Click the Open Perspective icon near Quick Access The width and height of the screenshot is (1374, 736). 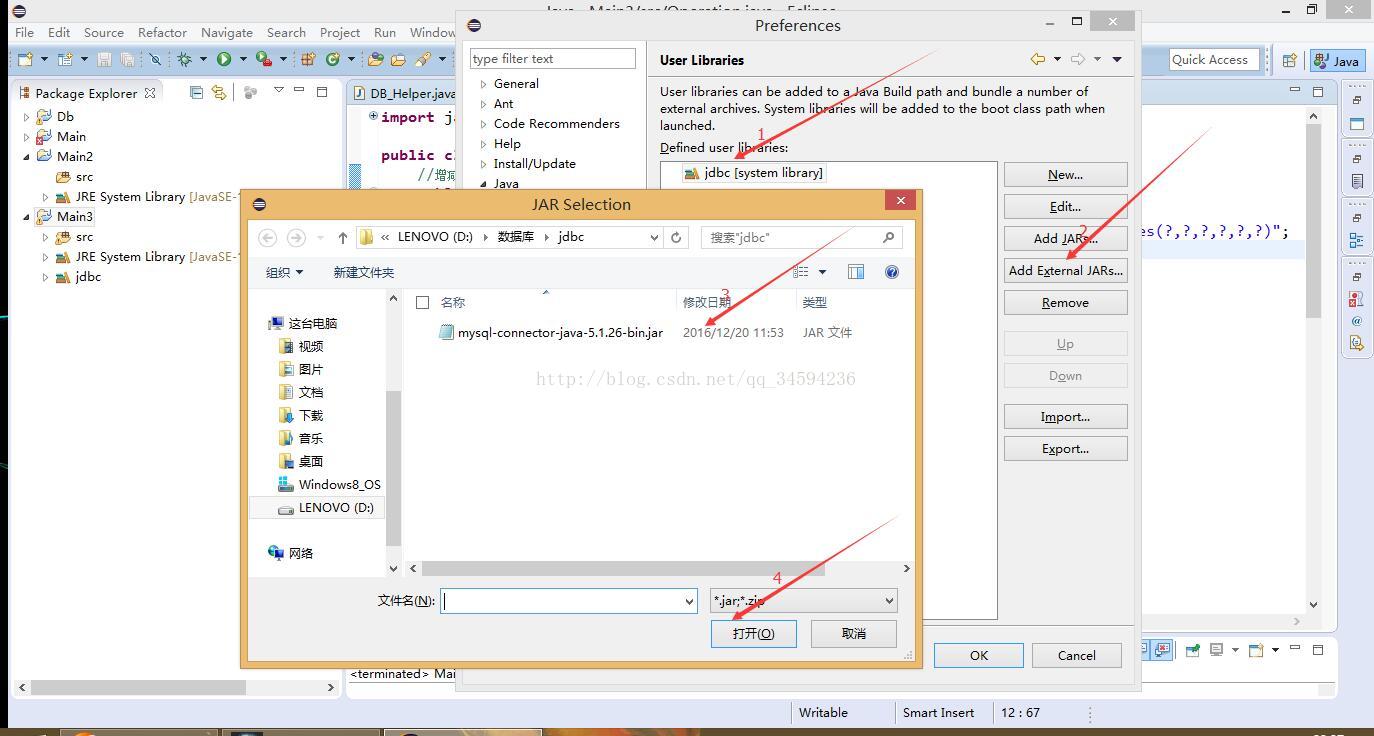point(1289,60)
